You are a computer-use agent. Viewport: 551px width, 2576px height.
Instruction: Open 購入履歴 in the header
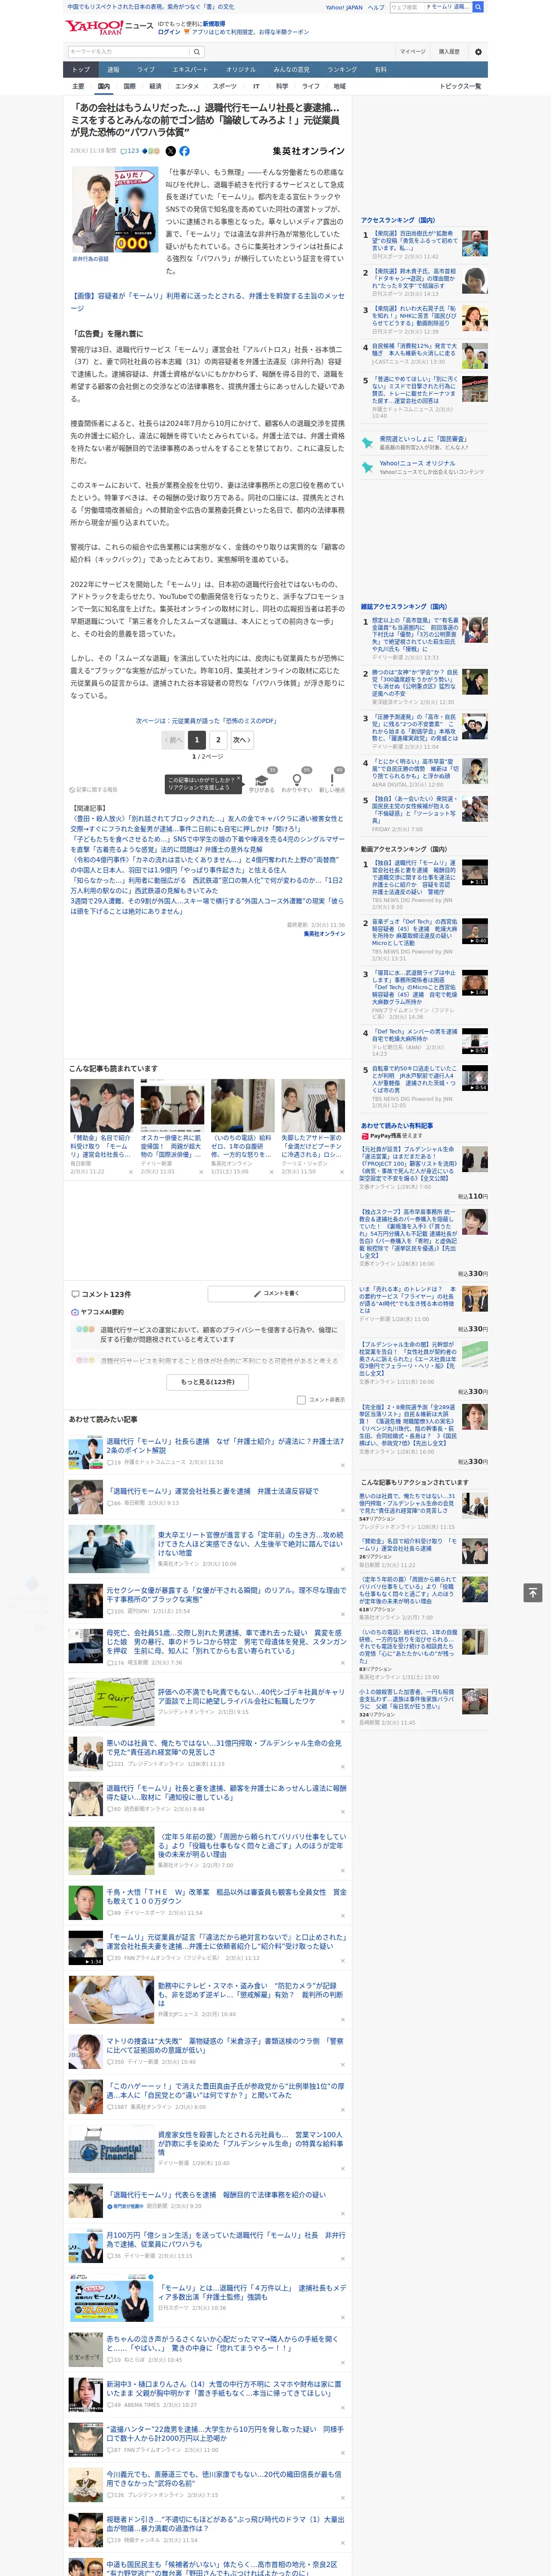tap(449, 51)
